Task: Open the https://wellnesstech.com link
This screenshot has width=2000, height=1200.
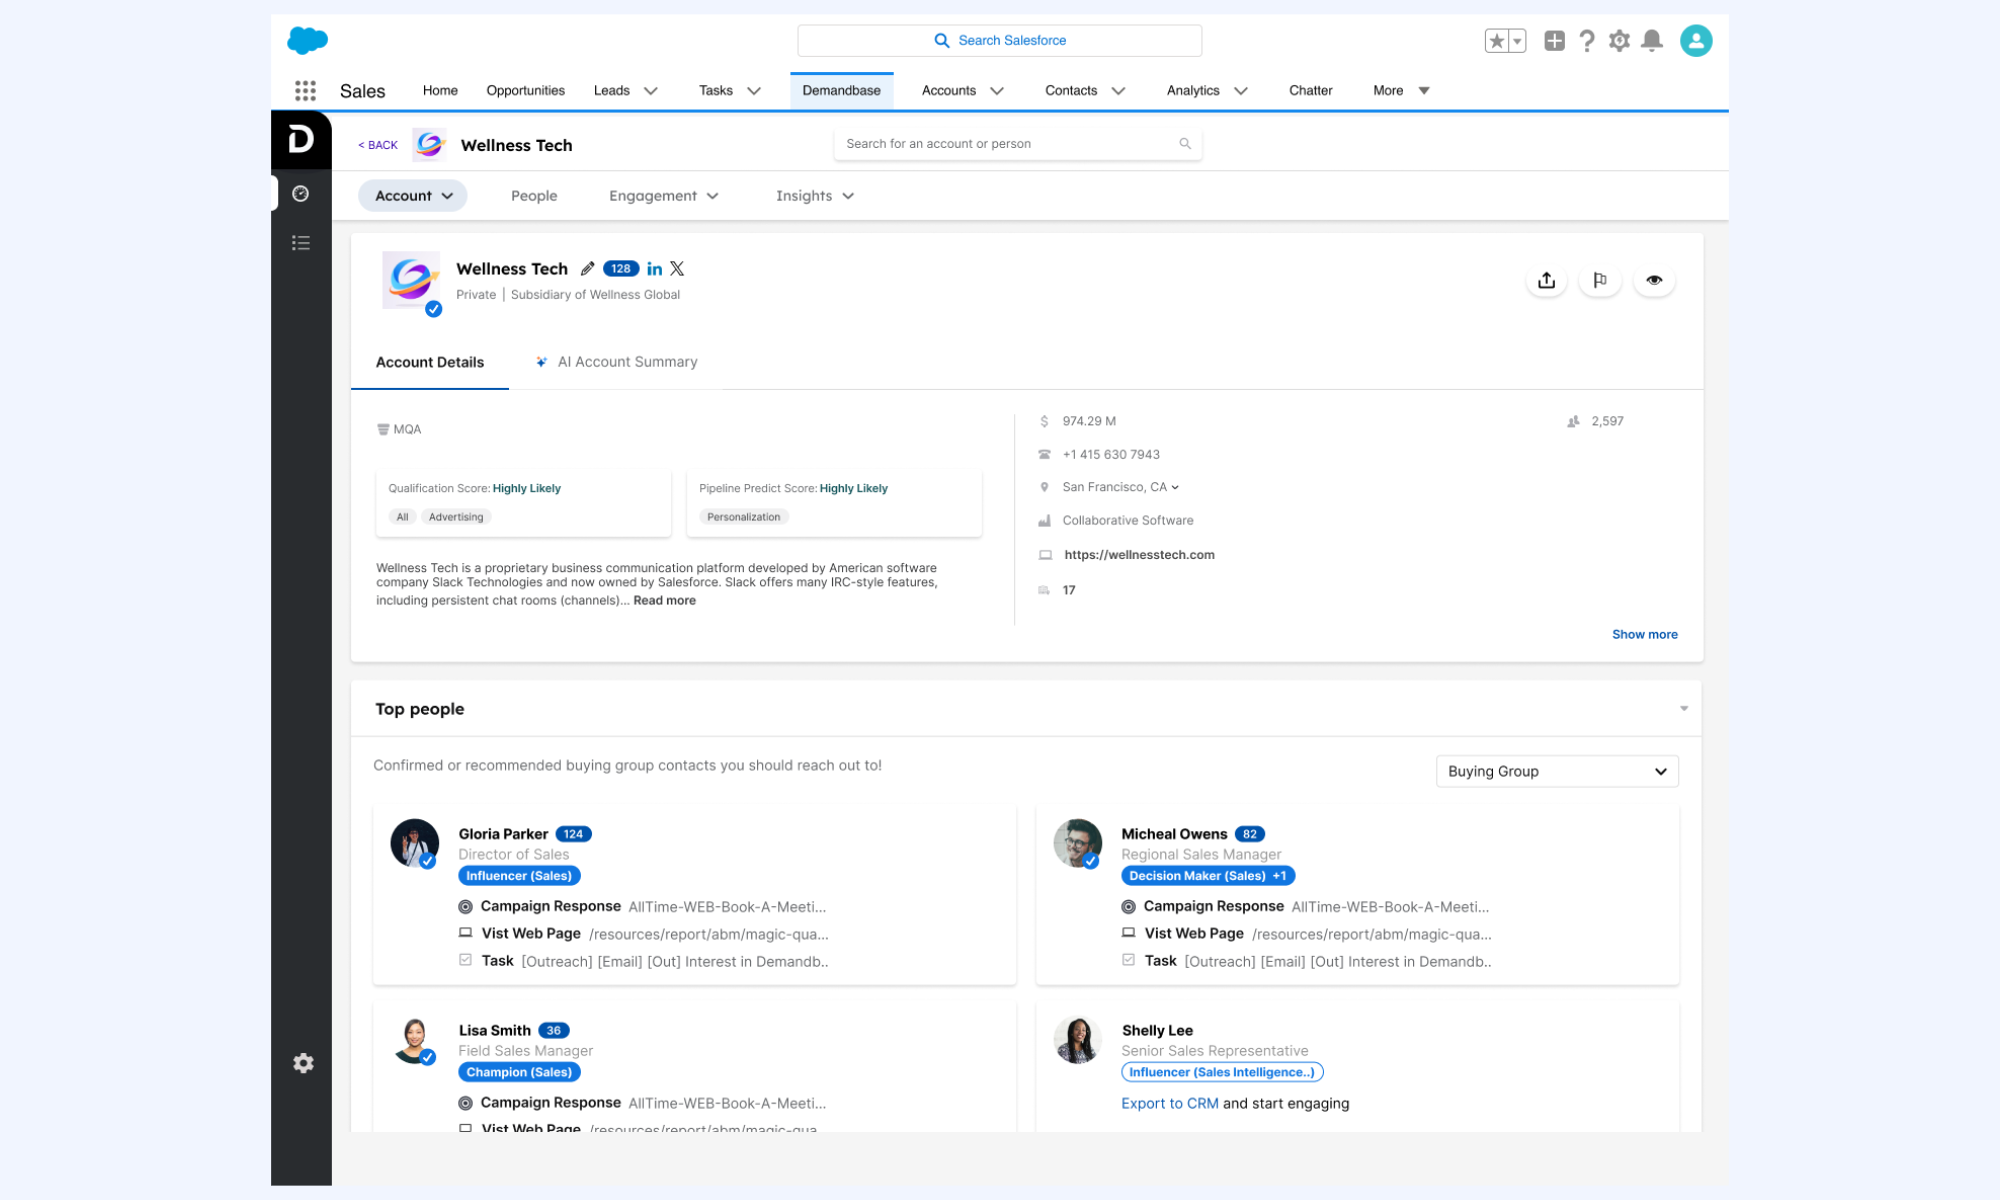Action: tap(1139, 555)
